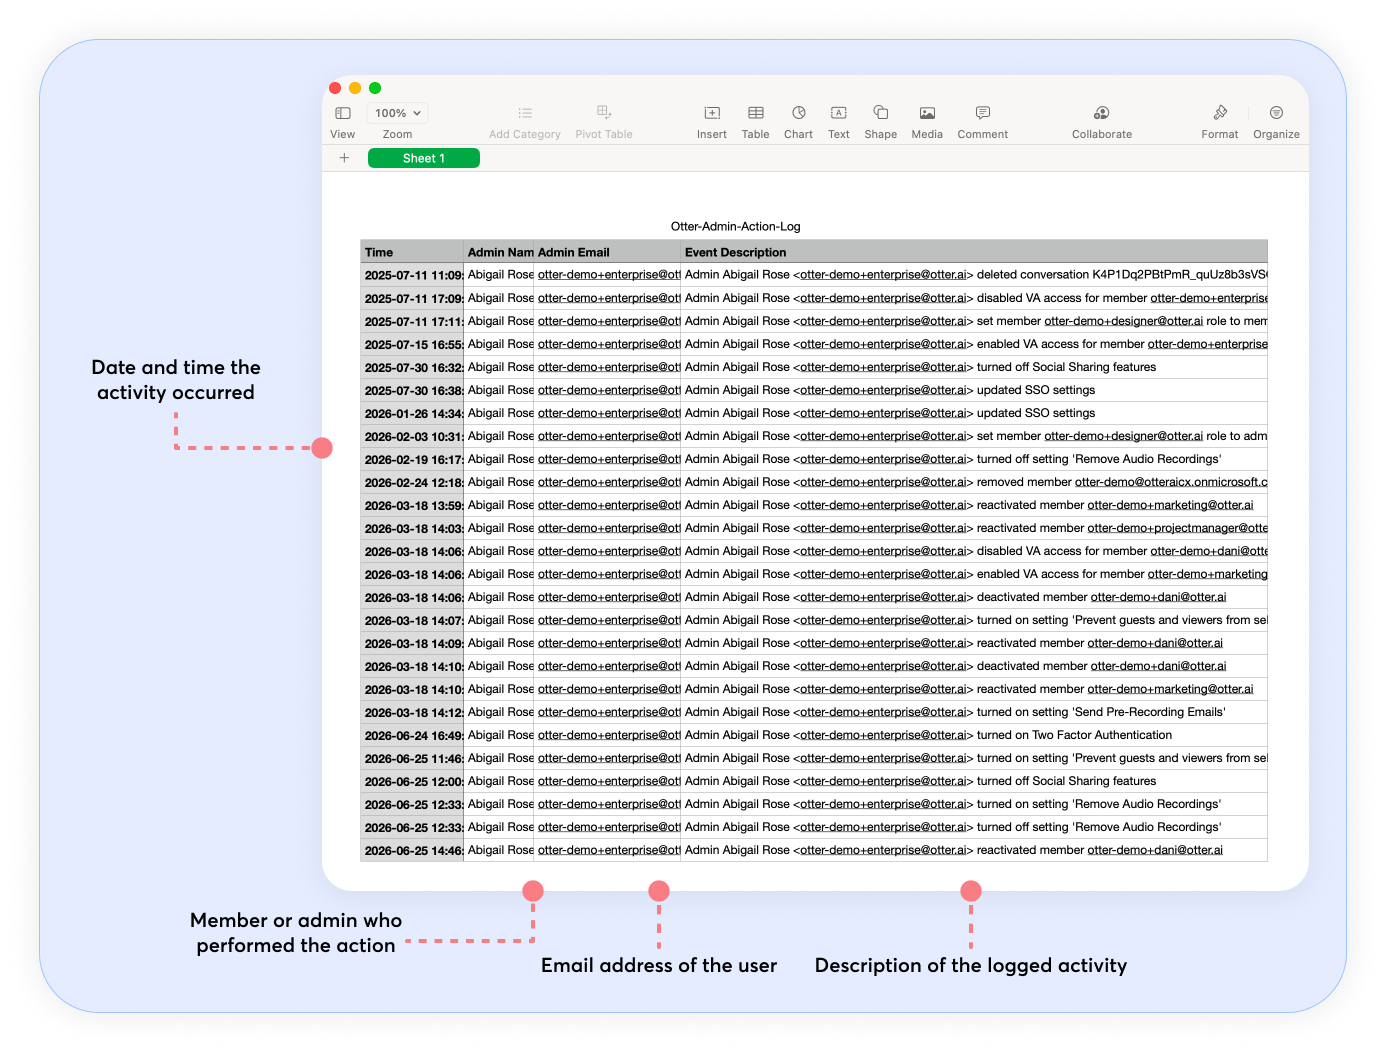
Task: Select time cell 2026-02-24 12:18
Action: tap(412, 482)
